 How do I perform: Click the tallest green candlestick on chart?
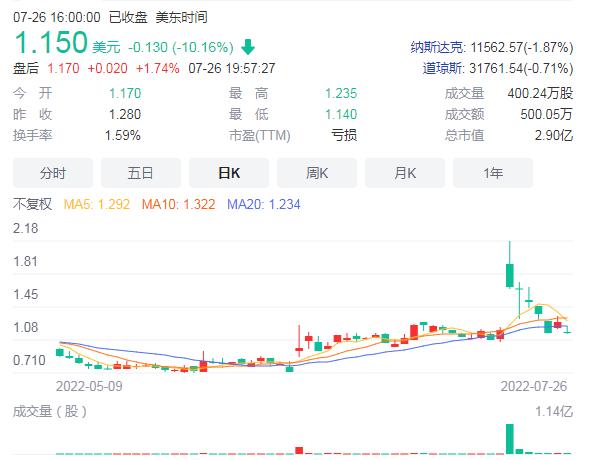510,275
